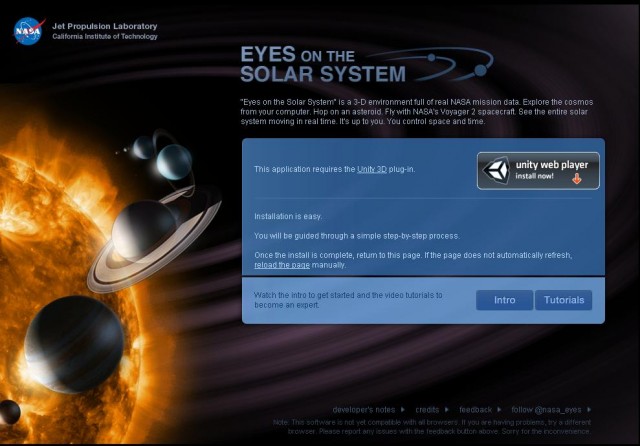The image size is (640, 446).
Task: Open the Tutorials button
Action: (564, 300)
